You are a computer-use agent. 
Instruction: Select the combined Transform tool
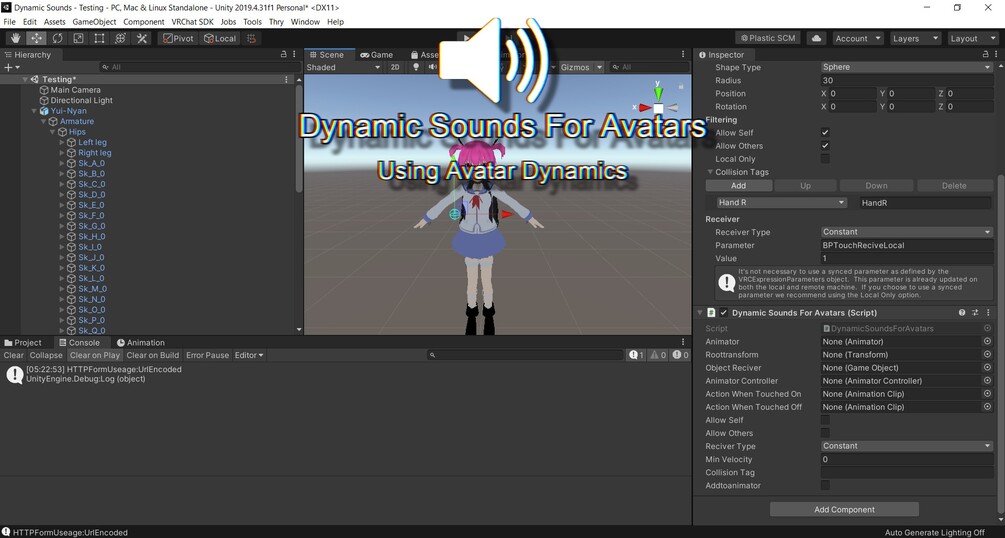(x=120, y=38)
